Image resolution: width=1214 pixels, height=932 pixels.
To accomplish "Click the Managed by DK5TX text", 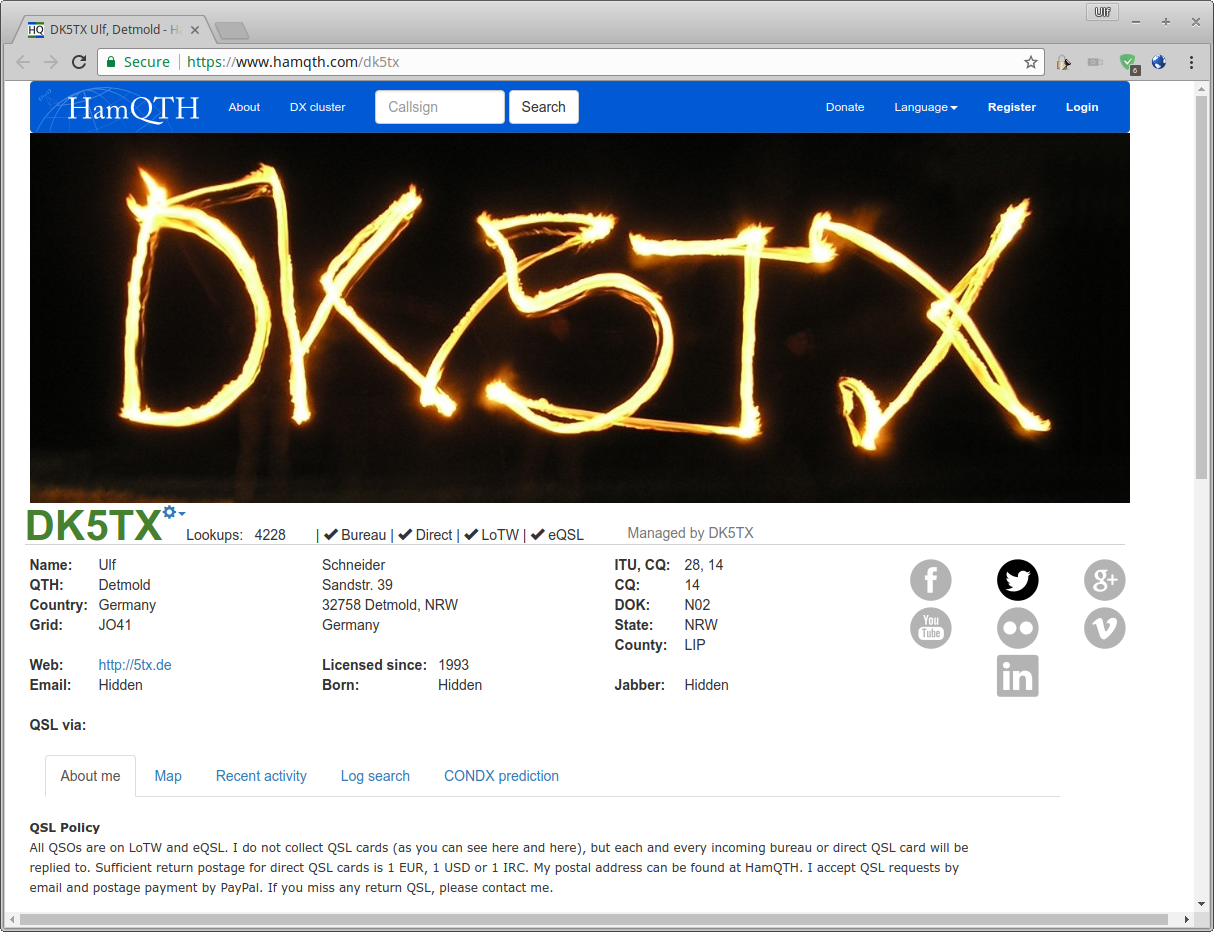I will pos(690,533).
